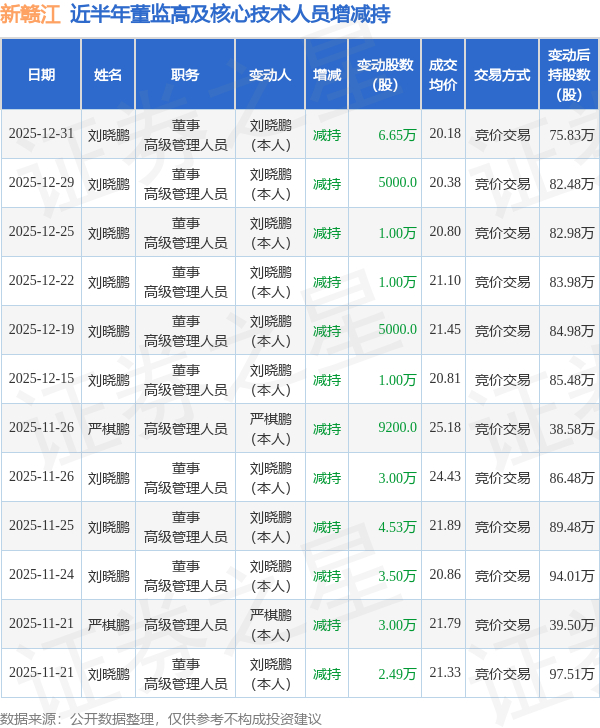Click the 3.00万 value in the 24.43 price row
600x728 pixels.
[x=397, y=478]
